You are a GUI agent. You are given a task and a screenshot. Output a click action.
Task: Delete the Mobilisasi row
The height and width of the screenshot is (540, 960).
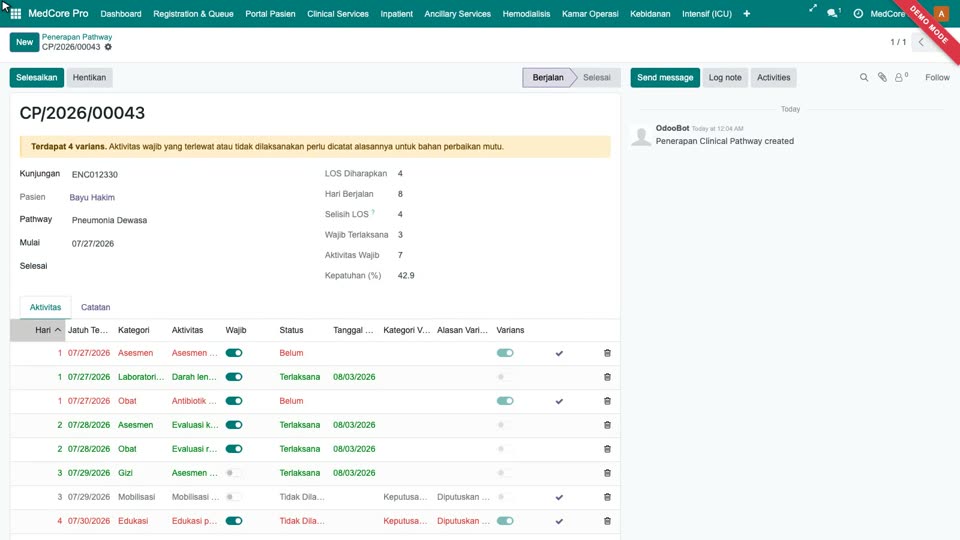[x=607, y=497]
